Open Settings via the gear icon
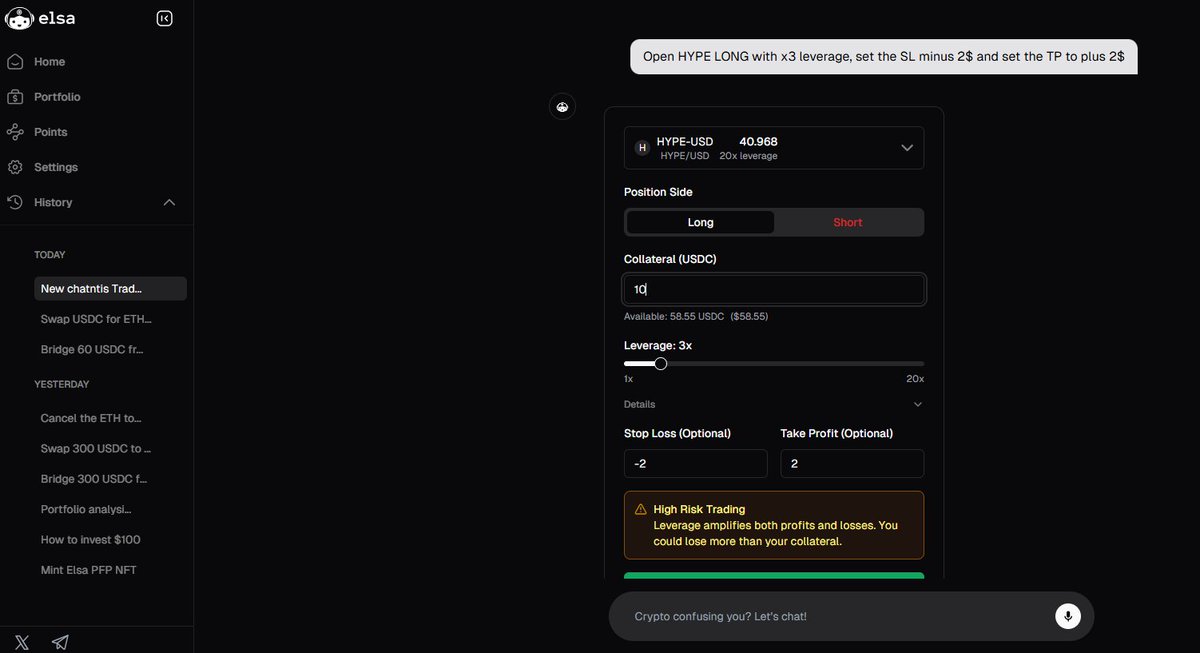Viewport: 1200px width, 653px height. (14, 166)
